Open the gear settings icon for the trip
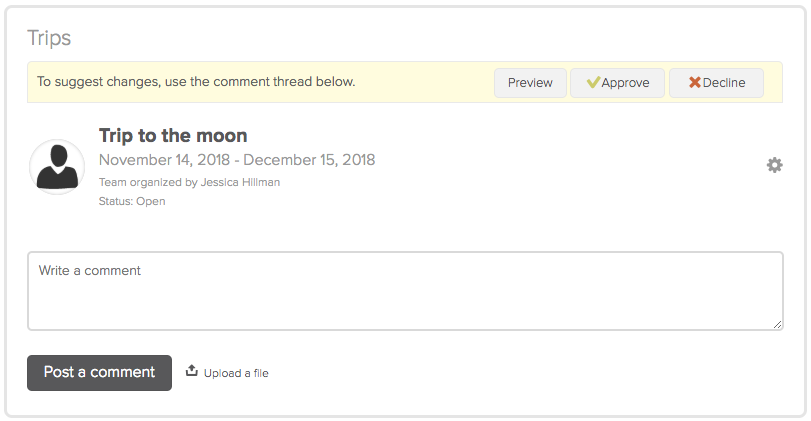The image size is (811, 421). pos(774,165)
